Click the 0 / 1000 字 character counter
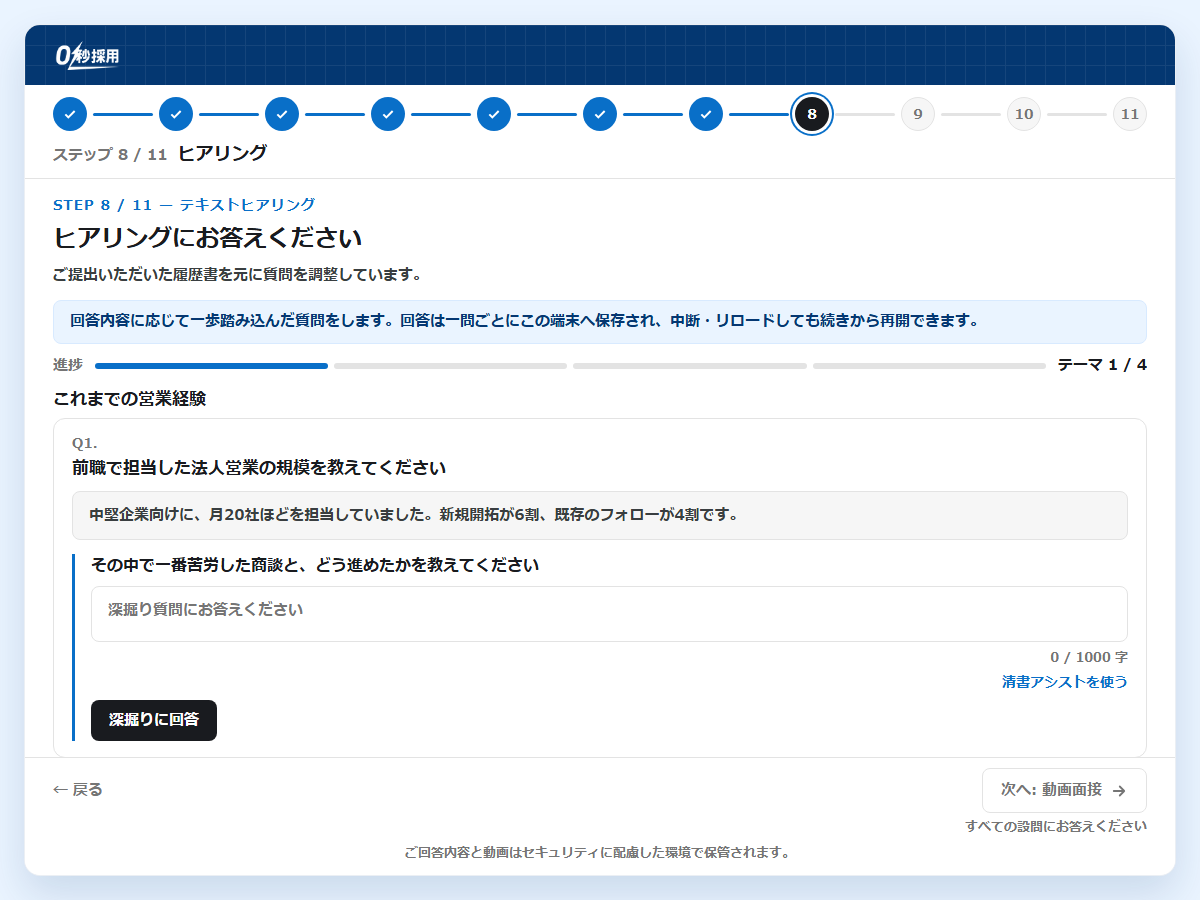The height and width of the screenshot is (900, 1200). pos(1089,657)
